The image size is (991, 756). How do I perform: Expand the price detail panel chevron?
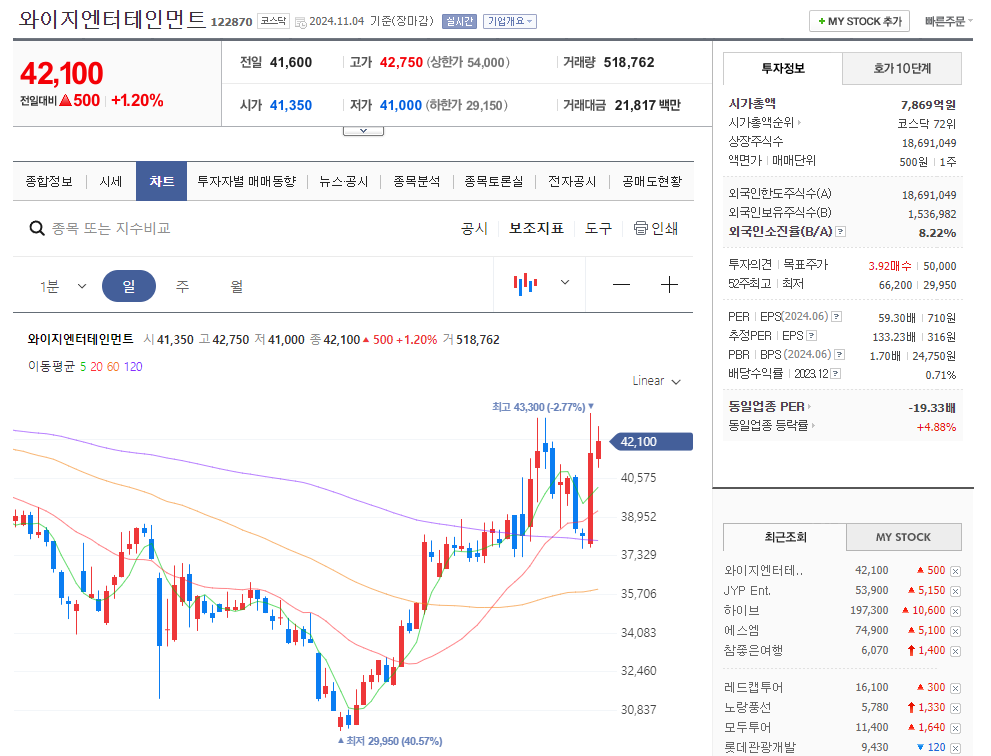[363, 131]
